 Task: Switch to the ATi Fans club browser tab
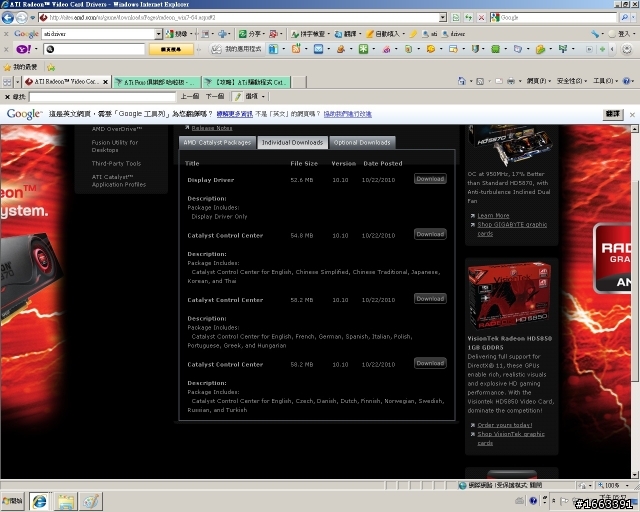tap(157, 82)
